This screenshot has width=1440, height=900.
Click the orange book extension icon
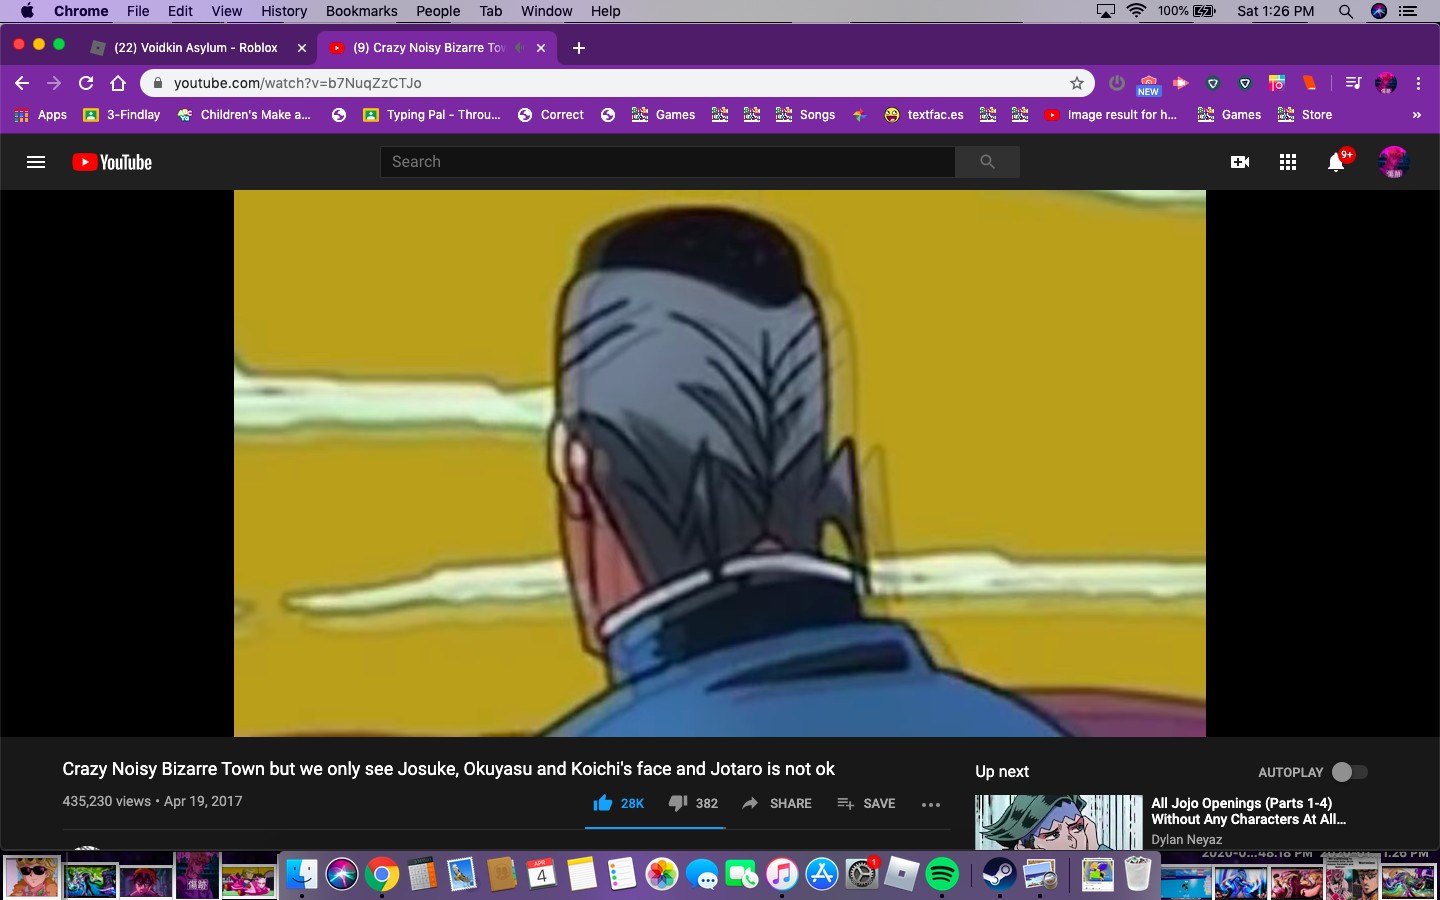1309,83
